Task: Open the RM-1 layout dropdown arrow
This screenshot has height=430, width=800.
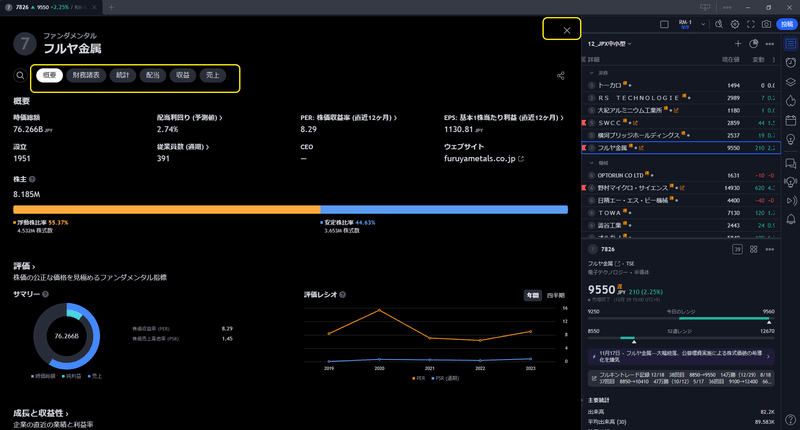Action: [x=703, y=24]
